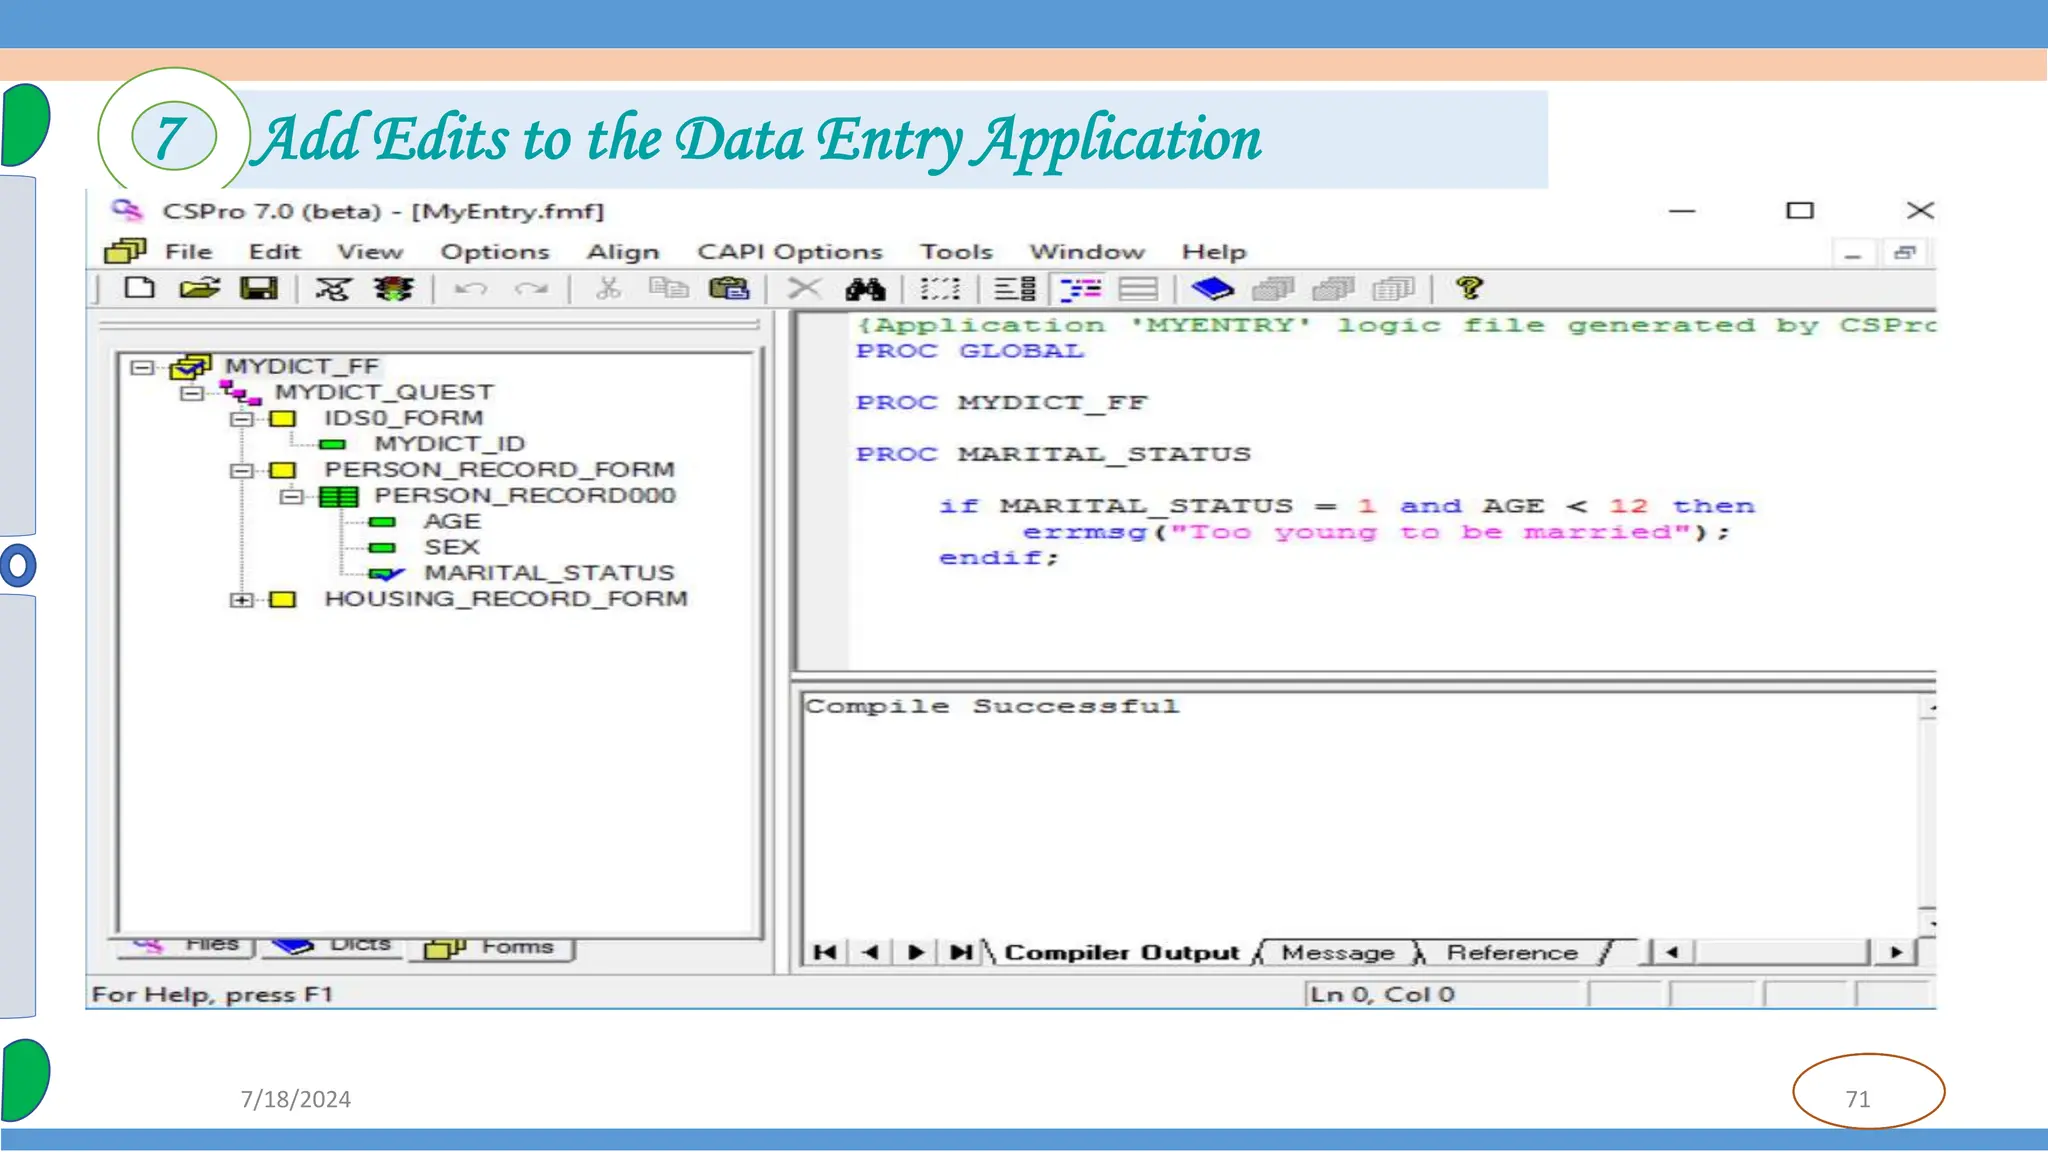The height and width of the screenshot is (1152, 2048).
Task: Click the first-tab navigation arrow
Action: click(825, 952)
